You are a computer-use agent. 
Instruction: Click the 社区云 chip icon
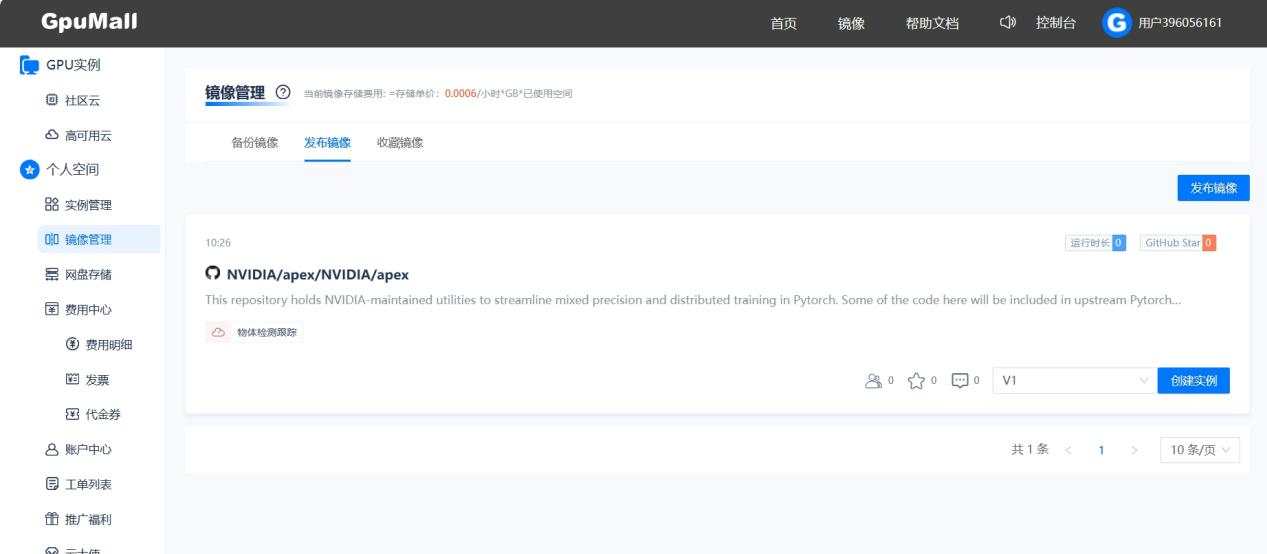[52, 101]
